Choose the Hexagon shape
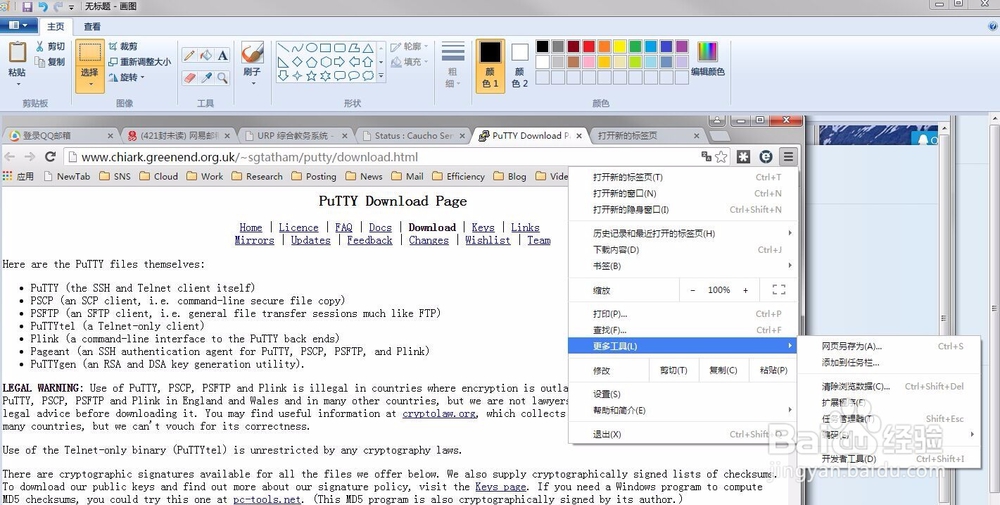The height and width of the screenshot is (505, 1000). coord(325,62)
